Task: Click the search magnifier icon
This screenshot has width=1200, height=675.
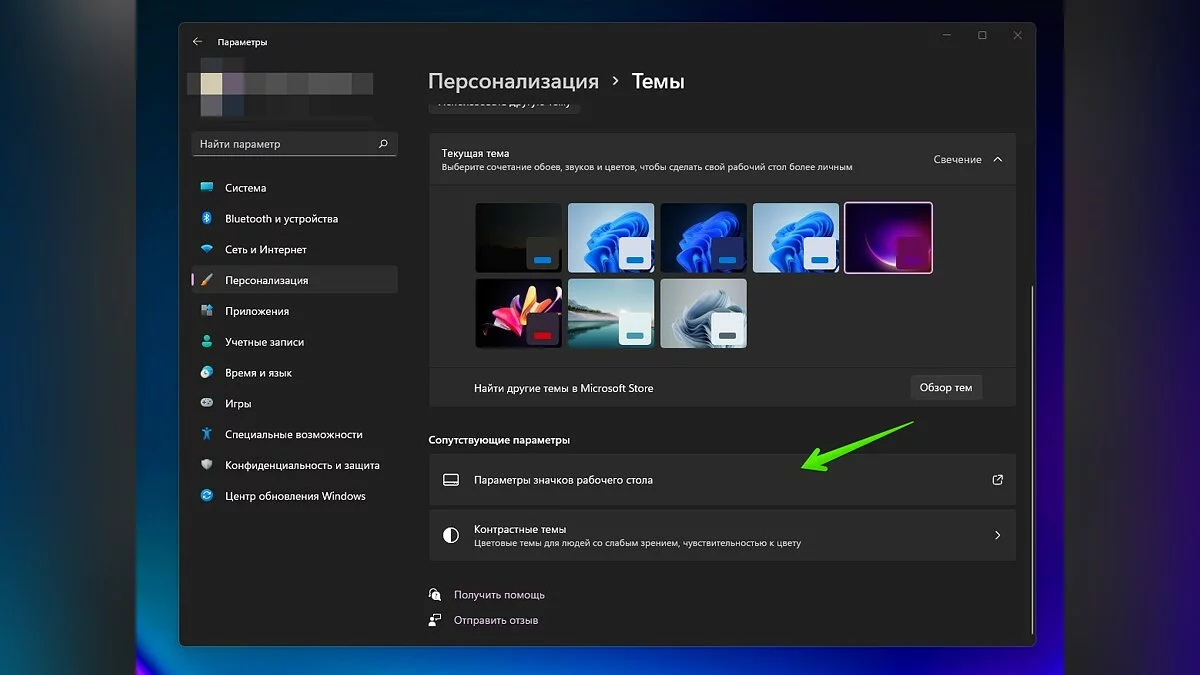Action: (x=383, y=144)
